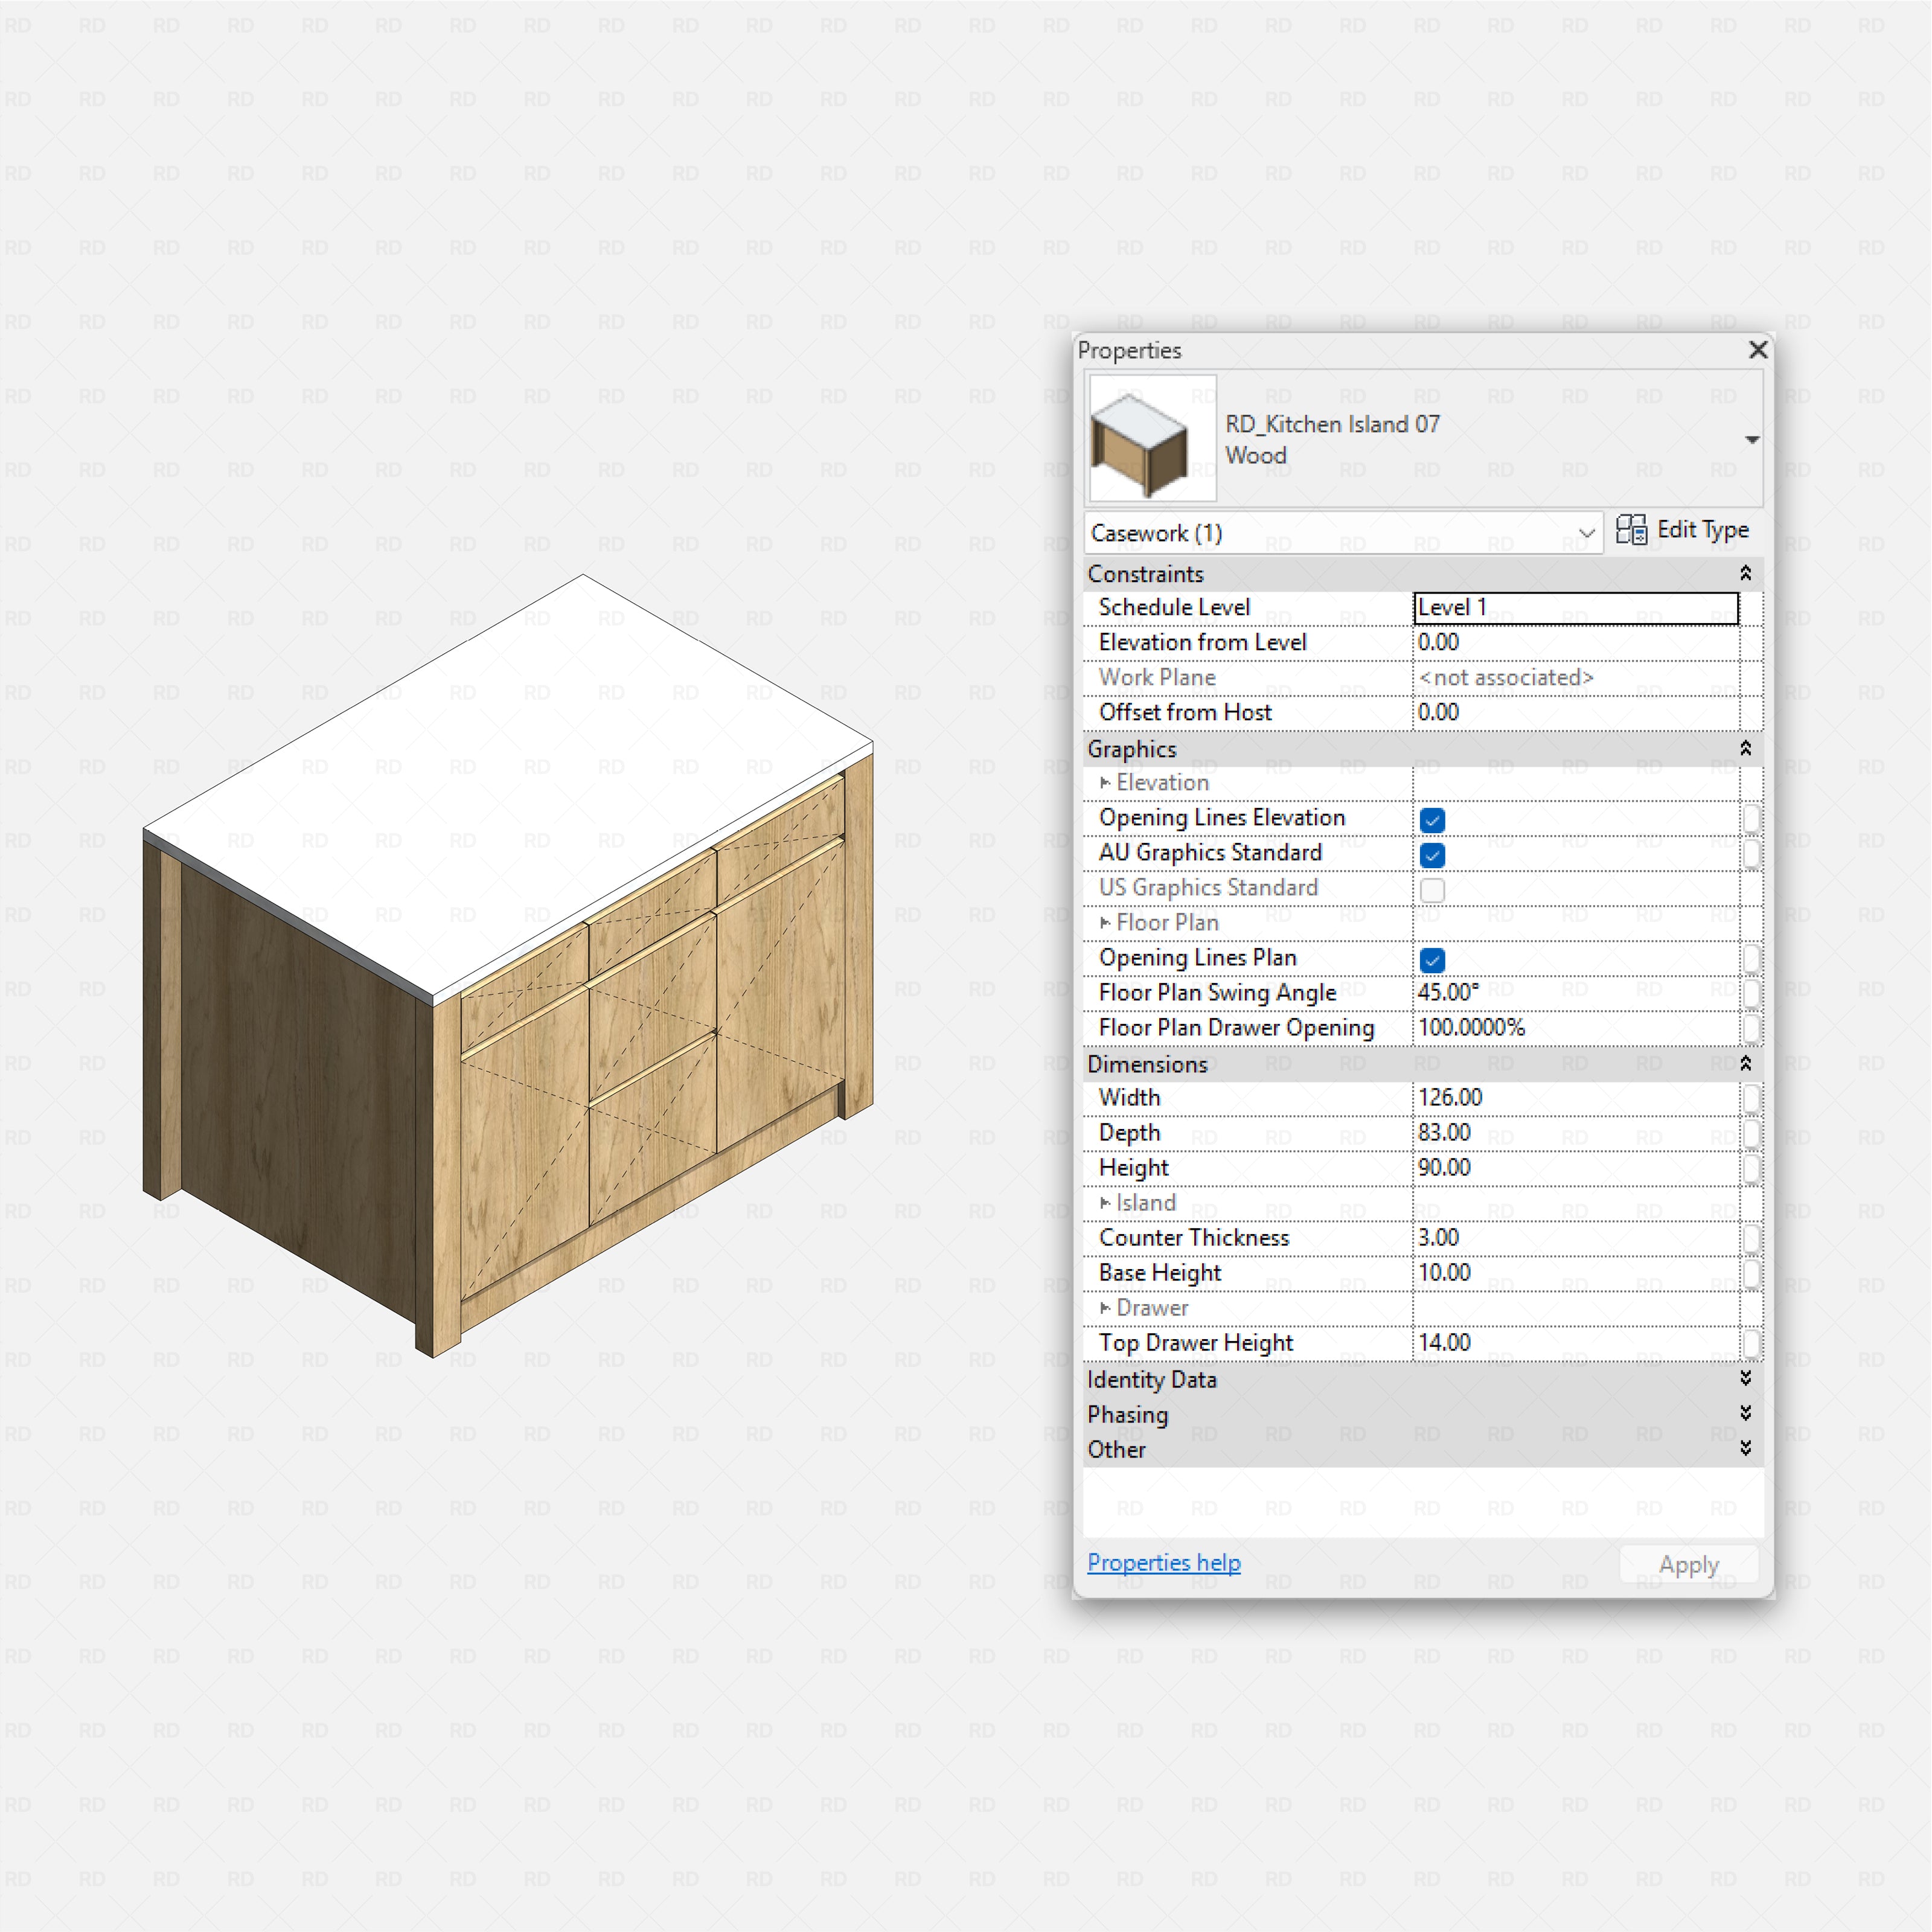Expand the Drawer parameter group
This screenshot has height=1932, width=1932.
click(1104, 1308)
